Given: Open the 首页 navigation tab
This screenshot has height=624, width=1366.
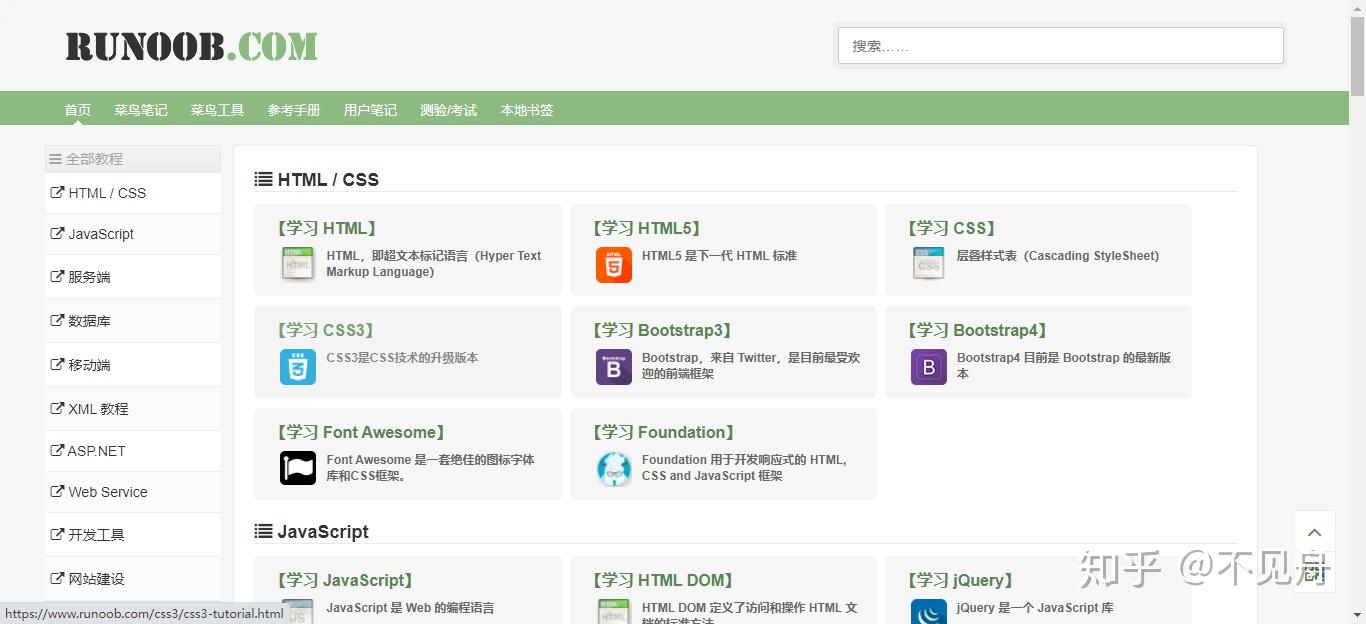Looking at the screenshot, I should (x=78, y=110).
